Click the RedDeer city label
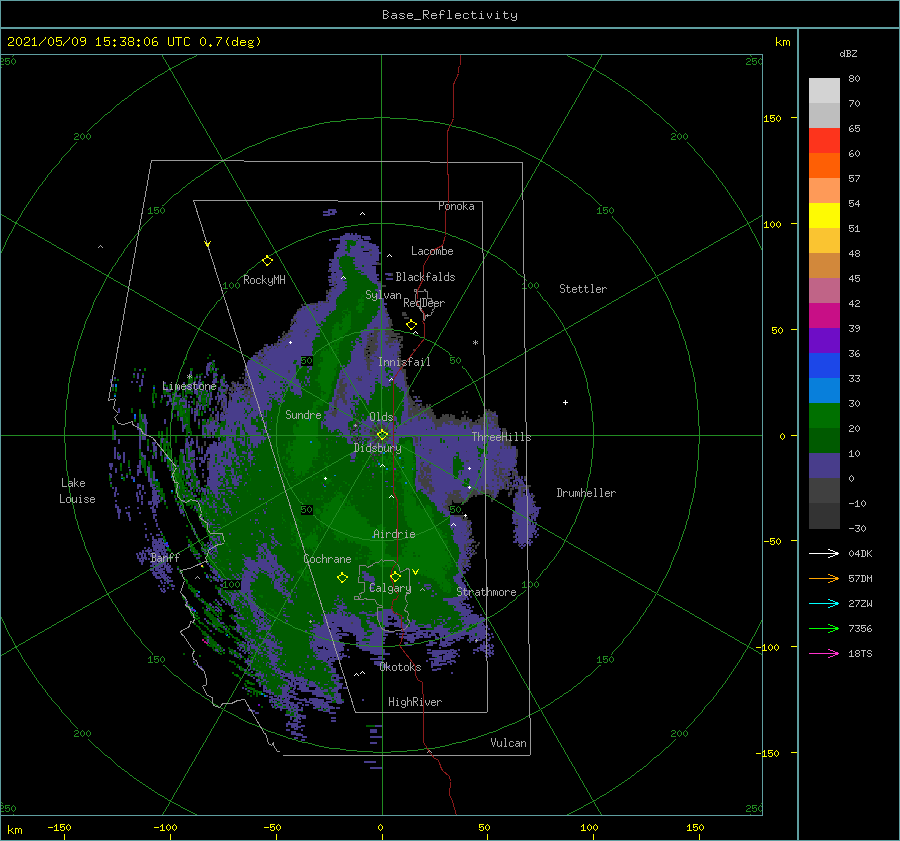Image resolution: width=900 pixels, height=841 pixels. tap(424, 303)
